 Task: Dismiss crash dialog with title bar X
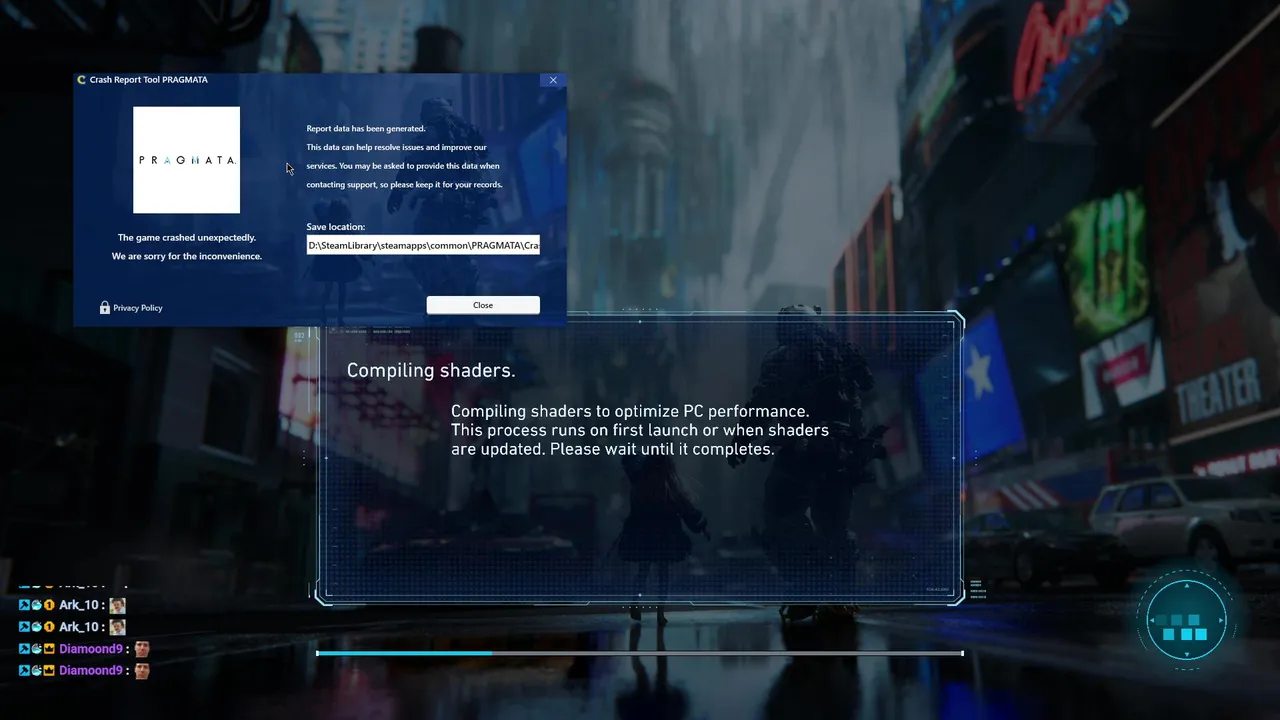pos(553,80)
